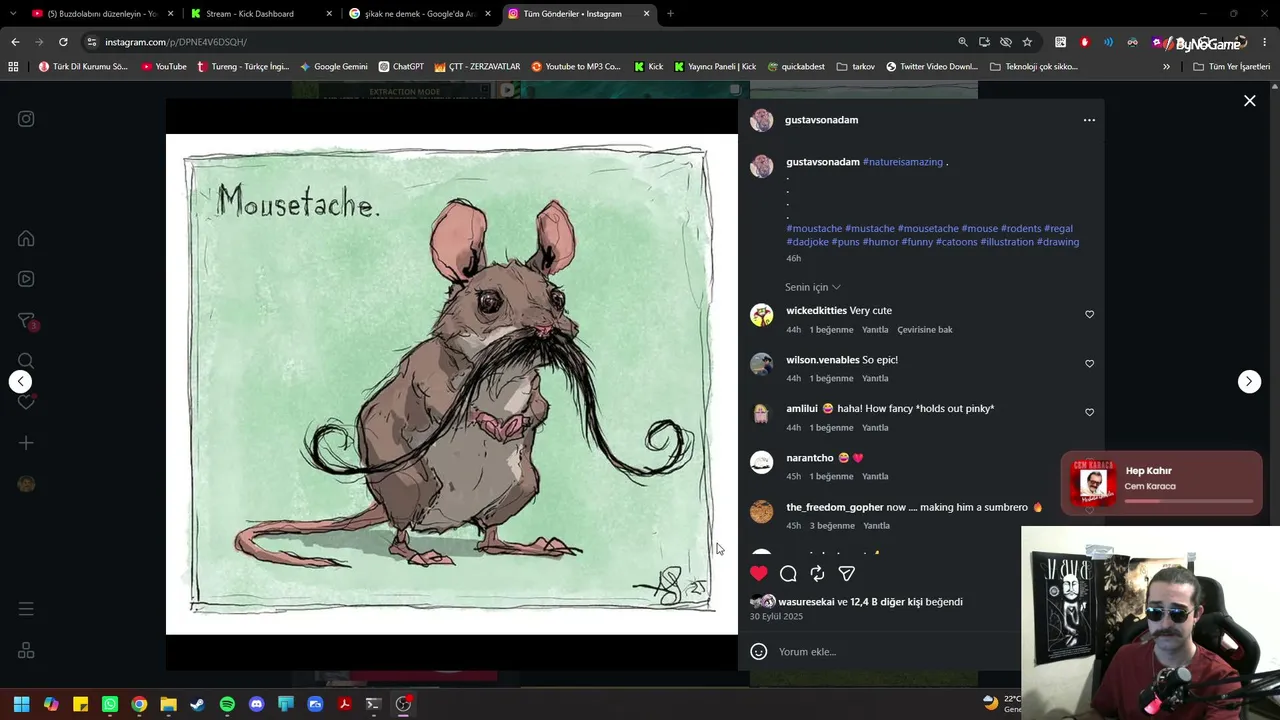Close the post viewer with X

pyautogui.click(x=1249, y=101)
